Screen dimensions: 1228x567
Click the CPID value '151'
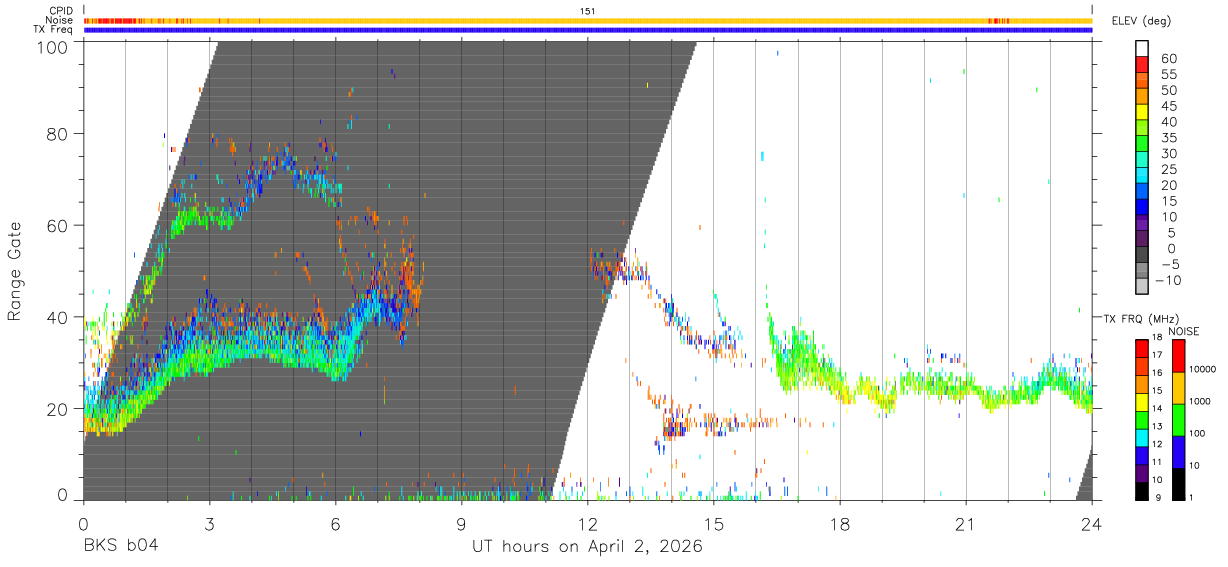pos(588,11)
